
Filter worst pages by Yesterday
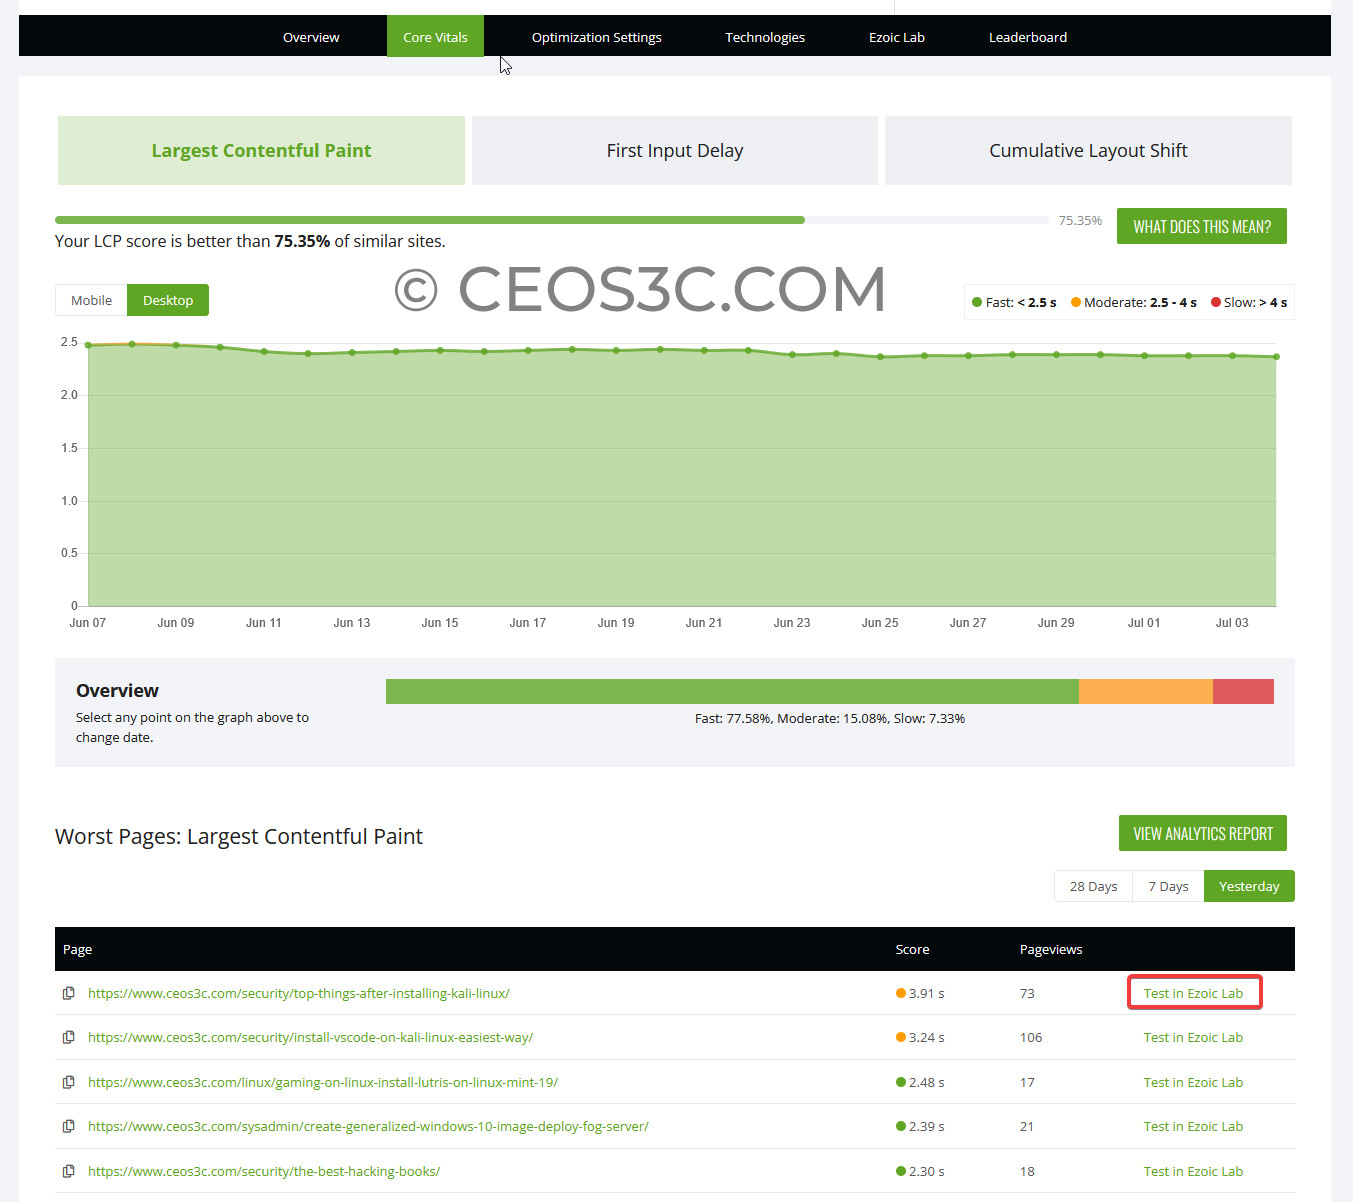coord(1249,886)
